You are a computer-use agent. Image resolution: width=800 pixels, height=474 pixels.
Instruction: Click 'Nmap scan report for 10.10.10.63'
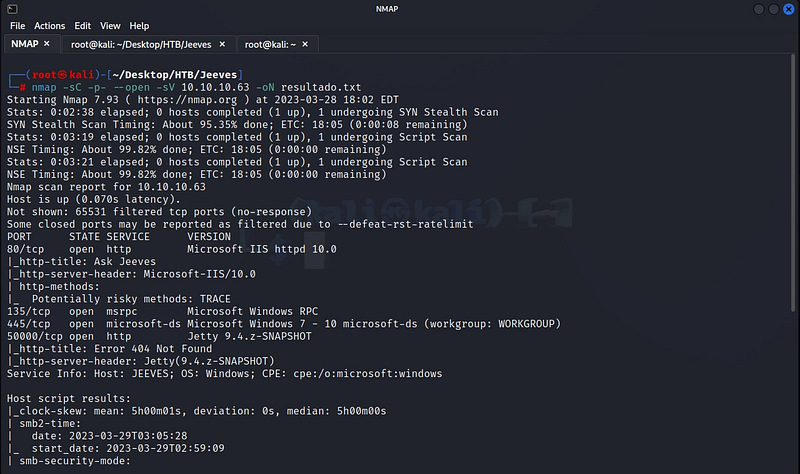click(106, 187)
